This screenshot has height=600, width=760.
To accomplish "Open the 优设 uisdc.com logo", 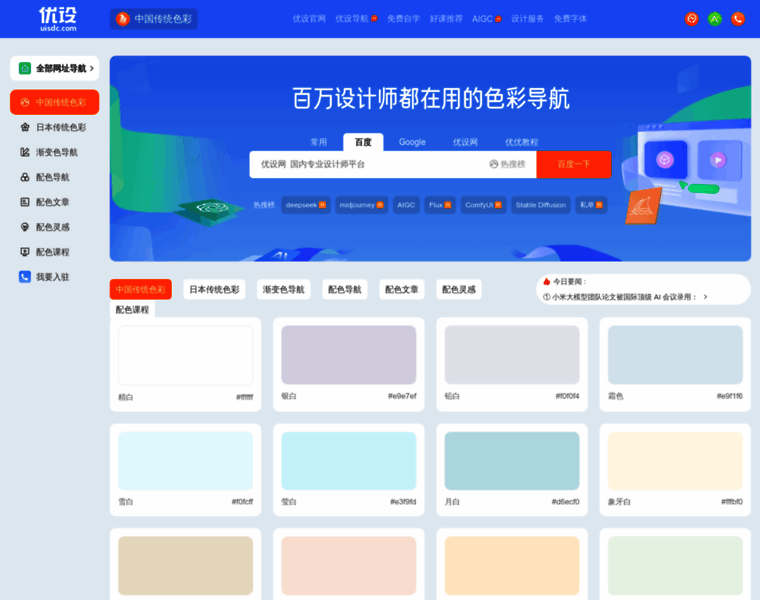I will point(58,19).
